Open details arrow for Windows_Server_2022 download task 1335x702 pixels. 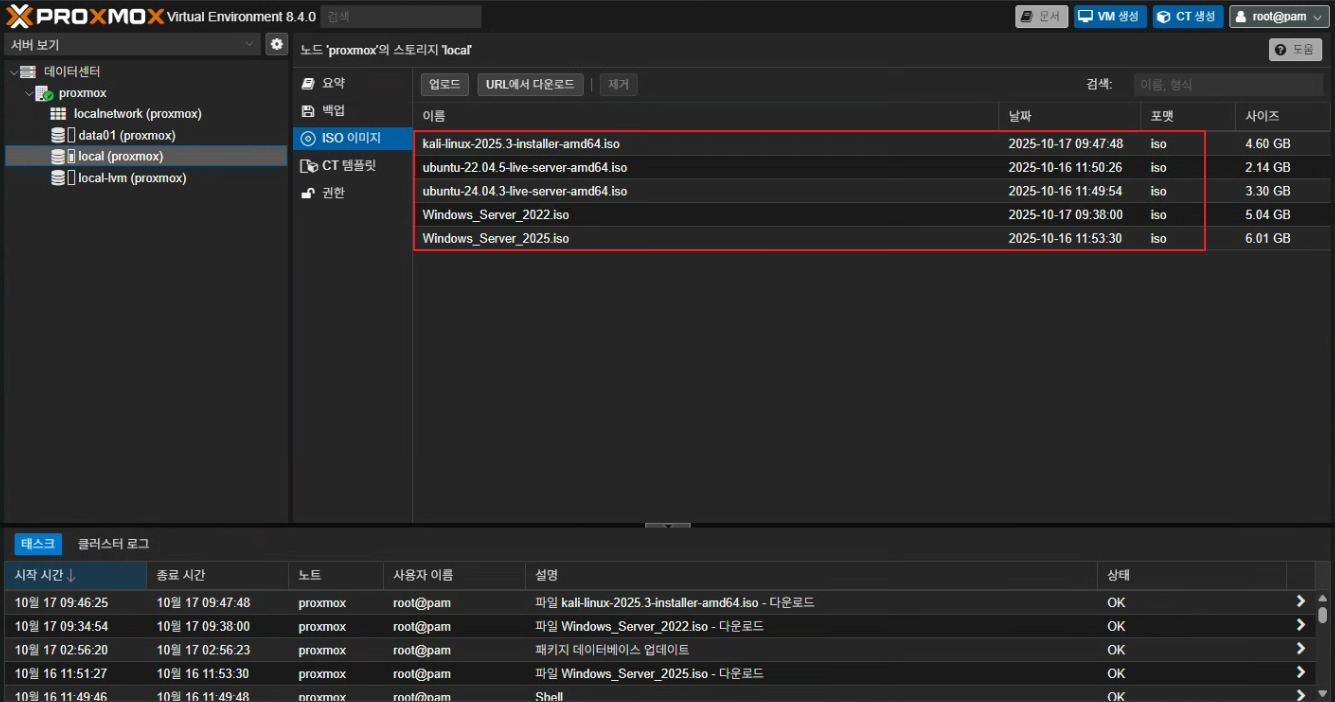pyautogui.click(x=1300, y=626)
